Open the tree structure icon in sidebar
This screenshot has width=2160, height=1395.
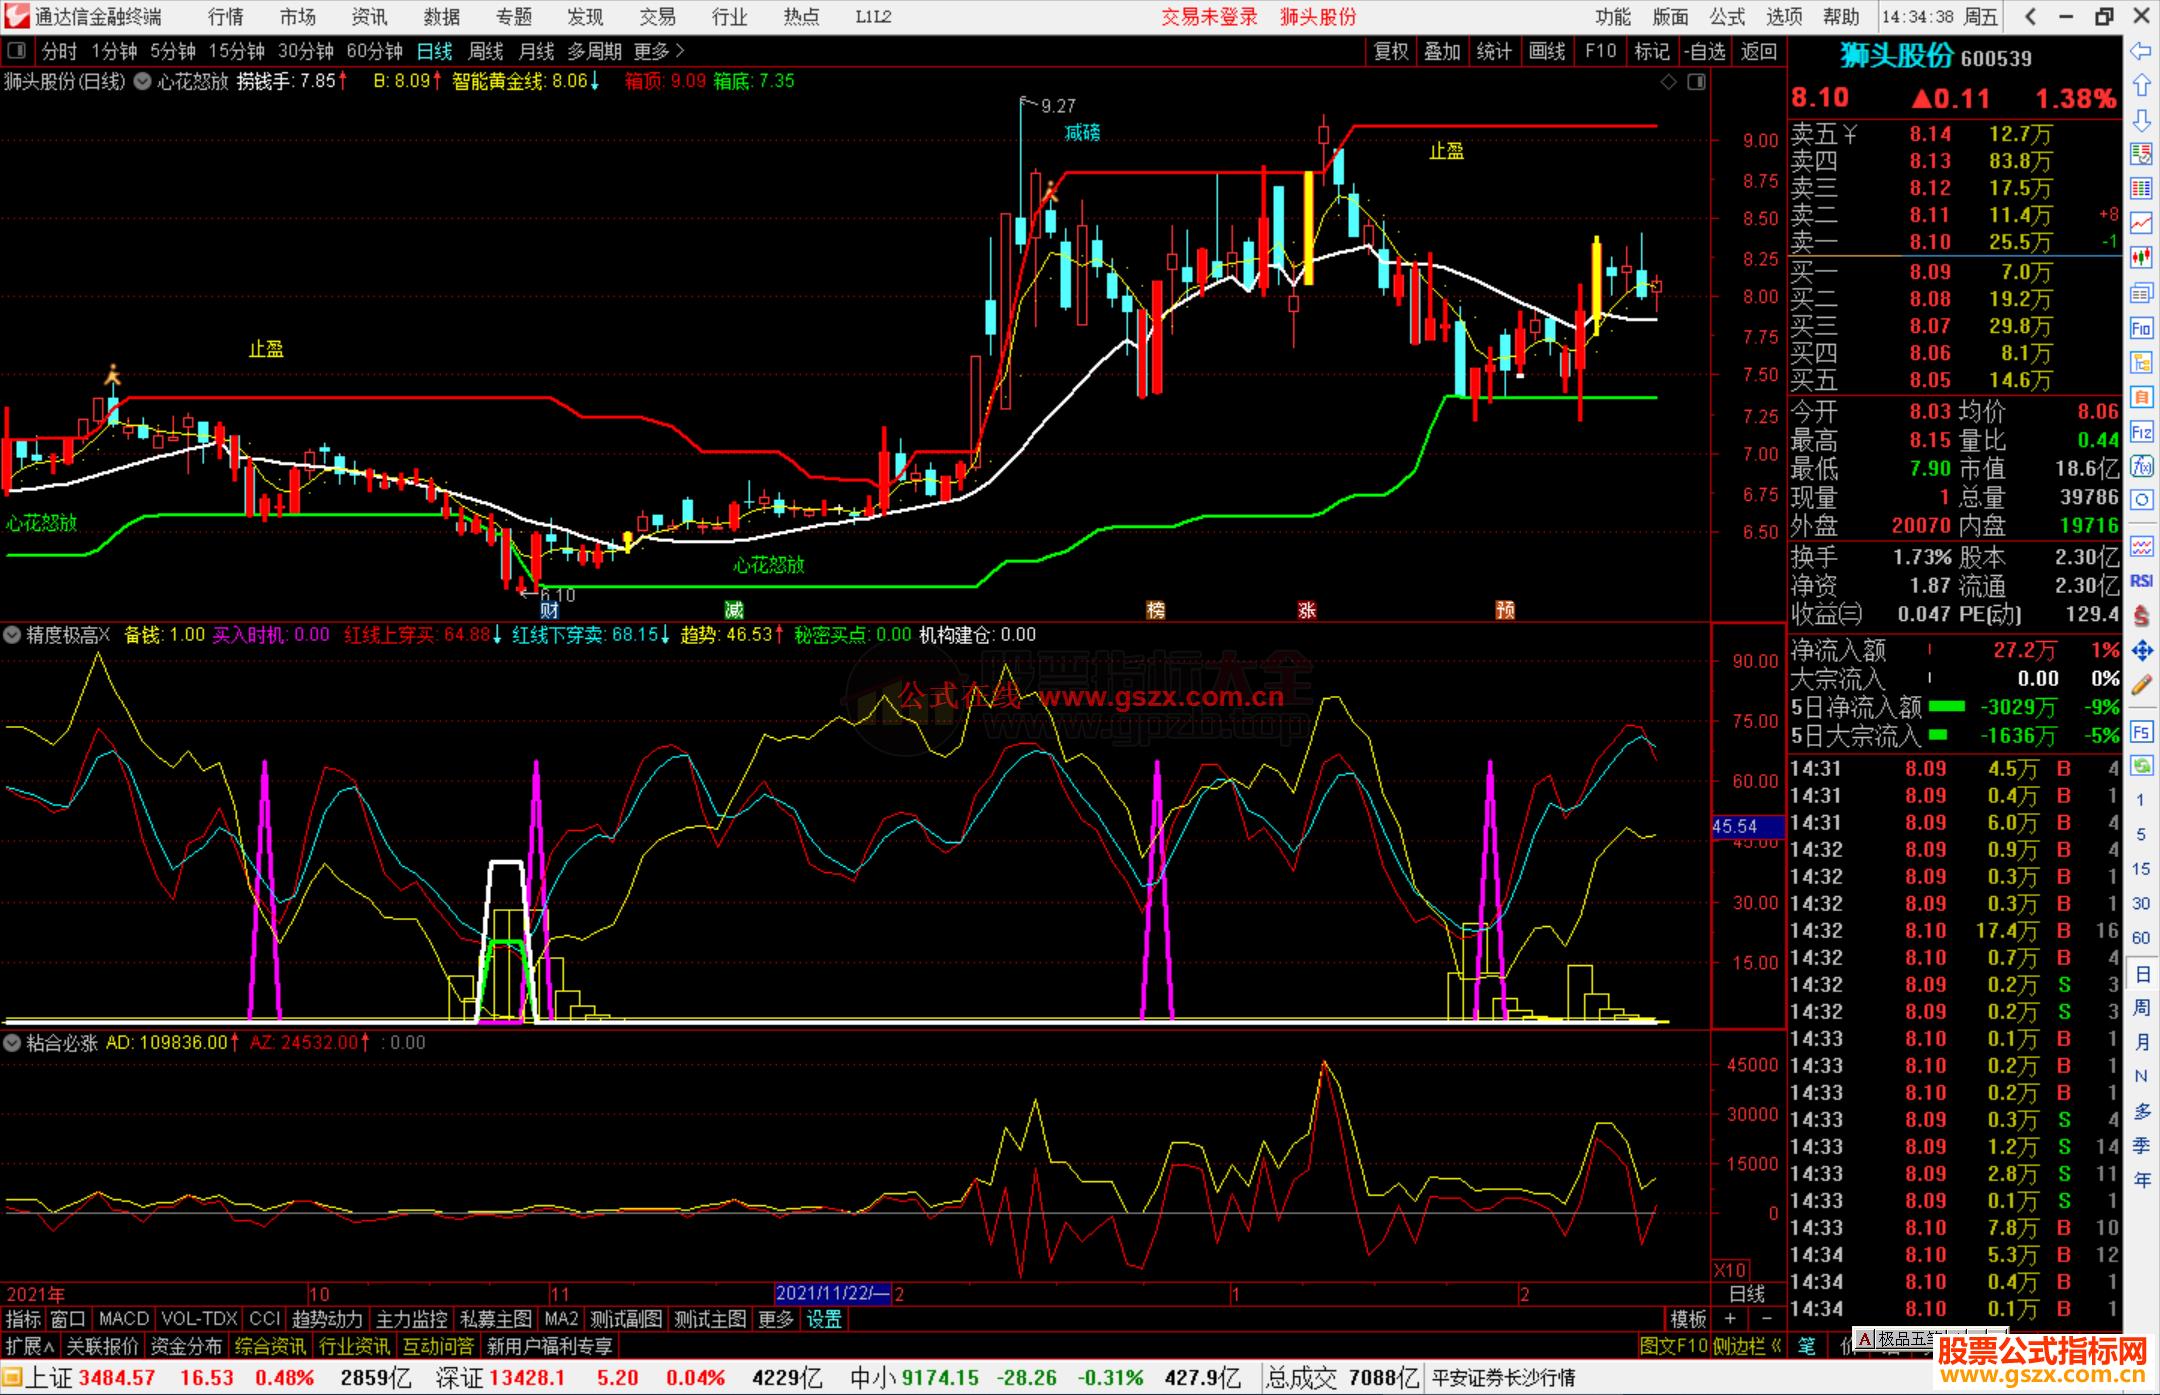2141,362
